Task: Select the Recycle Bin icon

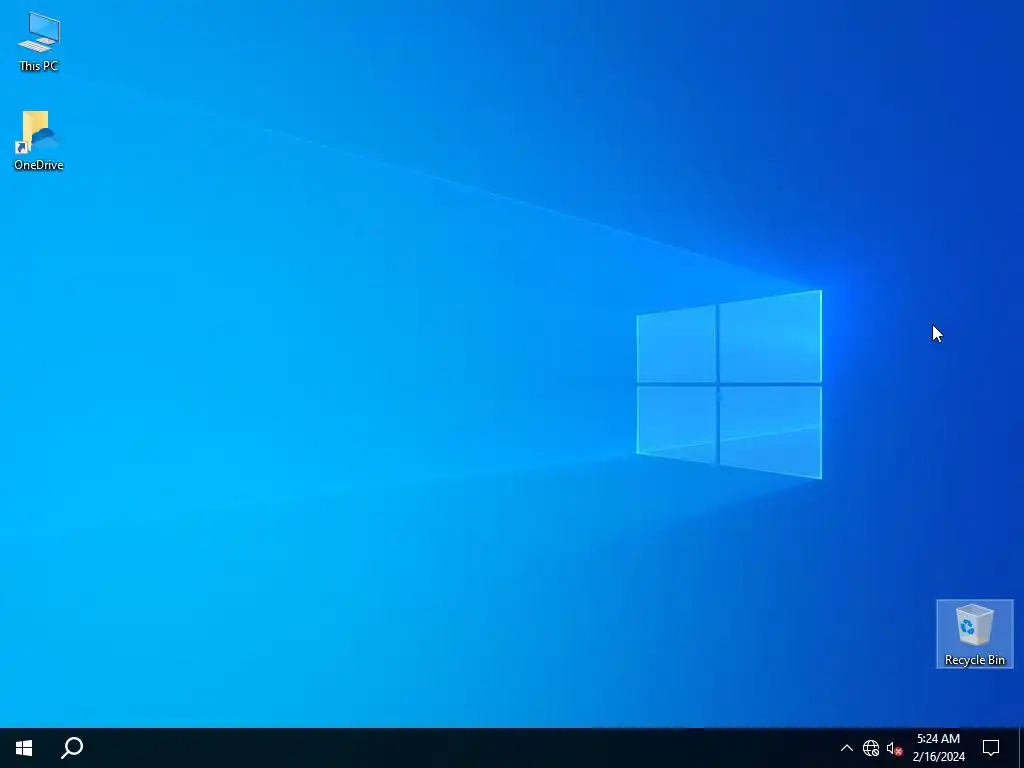Action: point(974,634)
